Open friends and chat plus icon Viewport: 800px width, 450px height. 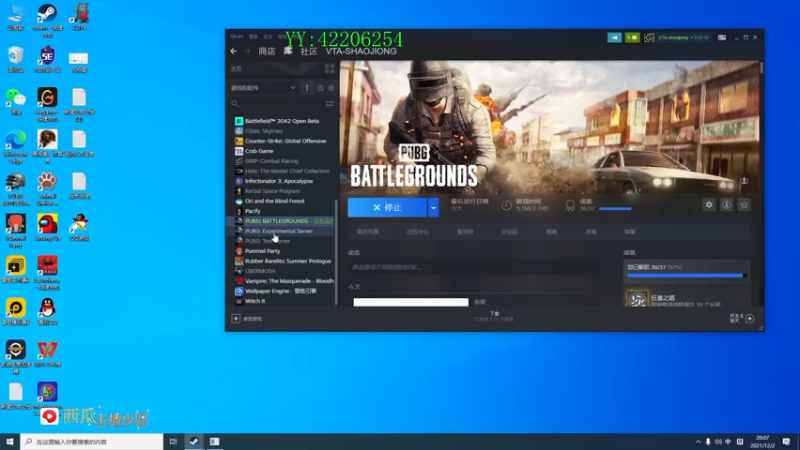tap(749, 318)
